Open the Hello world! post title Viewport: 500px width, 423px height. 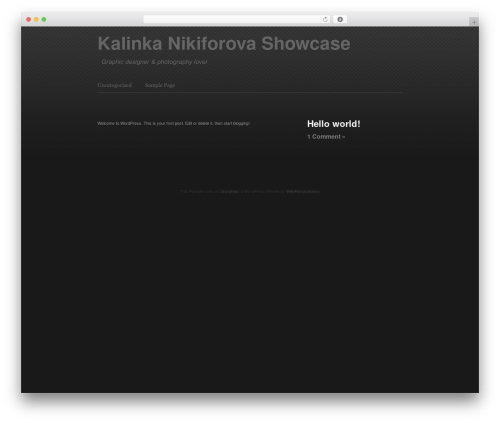(334, 124)
